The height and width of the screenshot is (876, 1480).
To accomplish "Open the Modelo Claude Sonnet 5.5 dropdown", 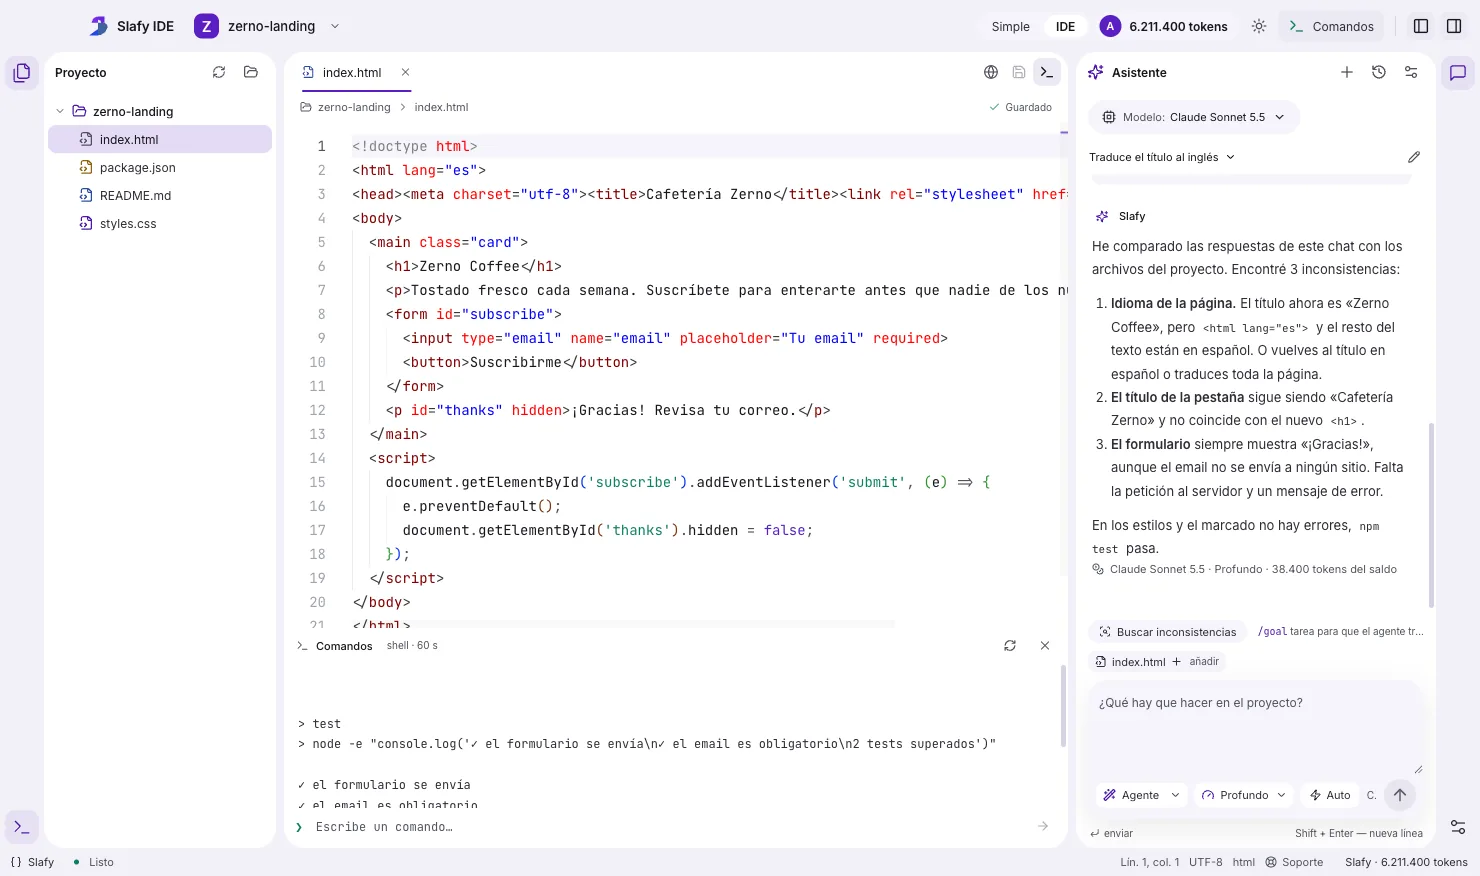I will pos(1194,117).
